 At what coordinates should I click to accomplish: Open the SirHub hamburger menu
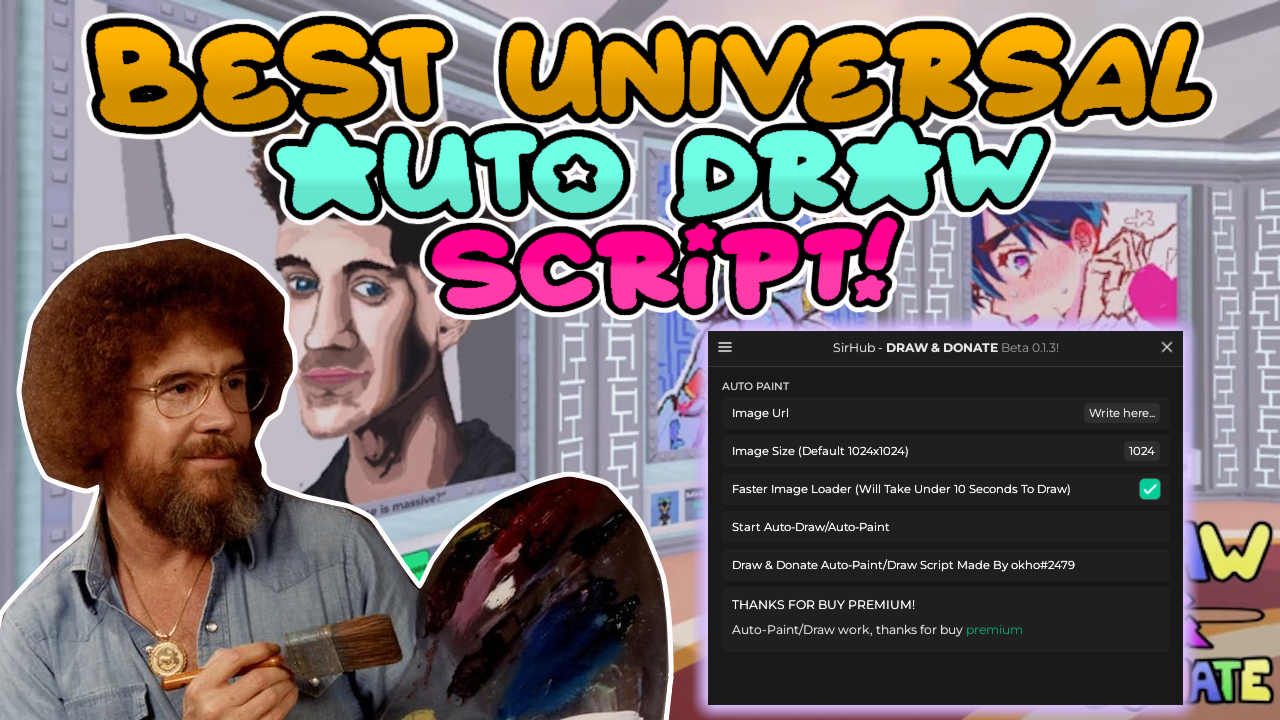click(725, 347)
